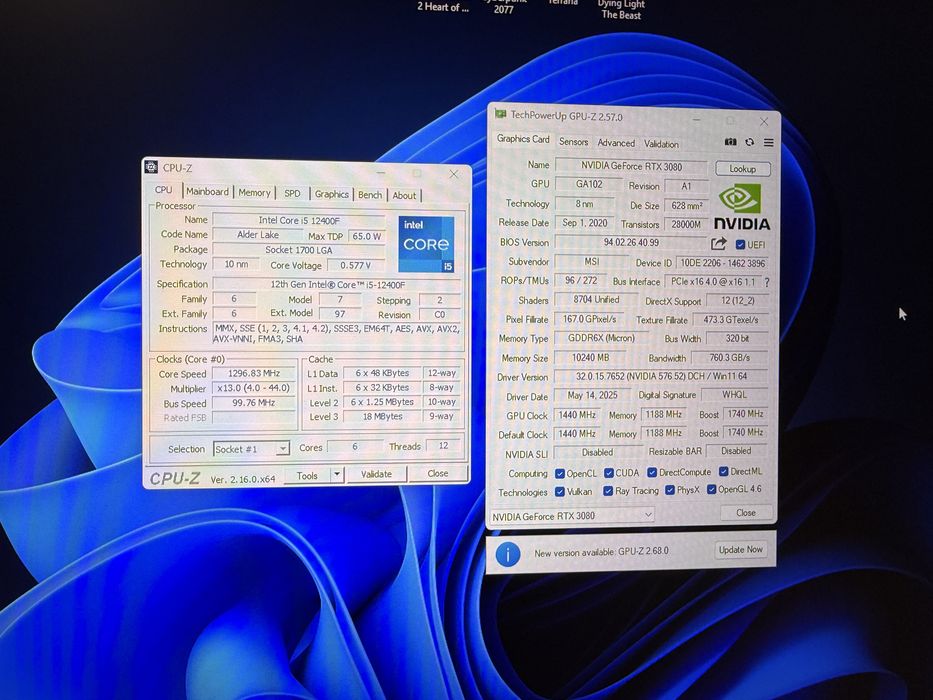Click the GPU-Z title bar app icon

(501, 114)
